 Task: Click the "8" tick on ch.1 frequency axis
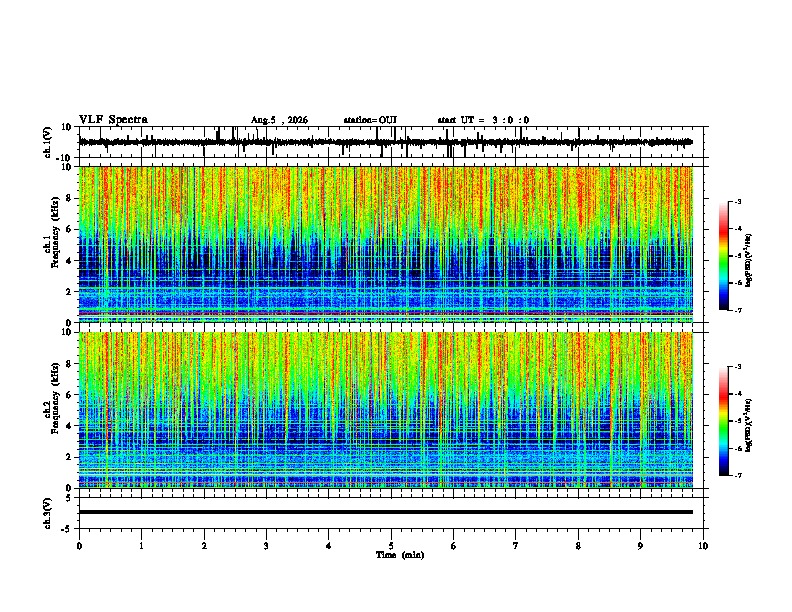point(69,198)
